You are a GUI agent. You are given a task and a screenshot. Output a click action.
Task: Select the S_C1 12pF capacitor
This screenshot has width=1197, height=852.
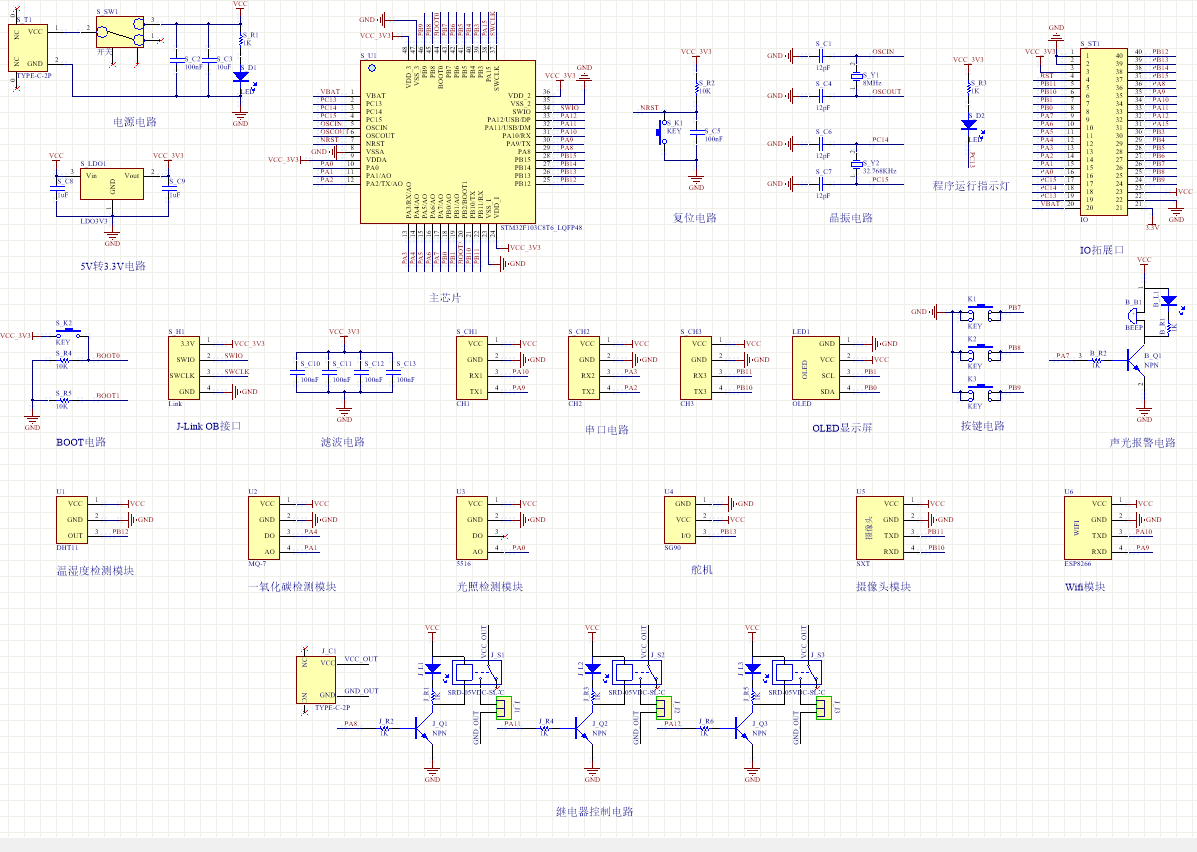click(x=822, y=56)
